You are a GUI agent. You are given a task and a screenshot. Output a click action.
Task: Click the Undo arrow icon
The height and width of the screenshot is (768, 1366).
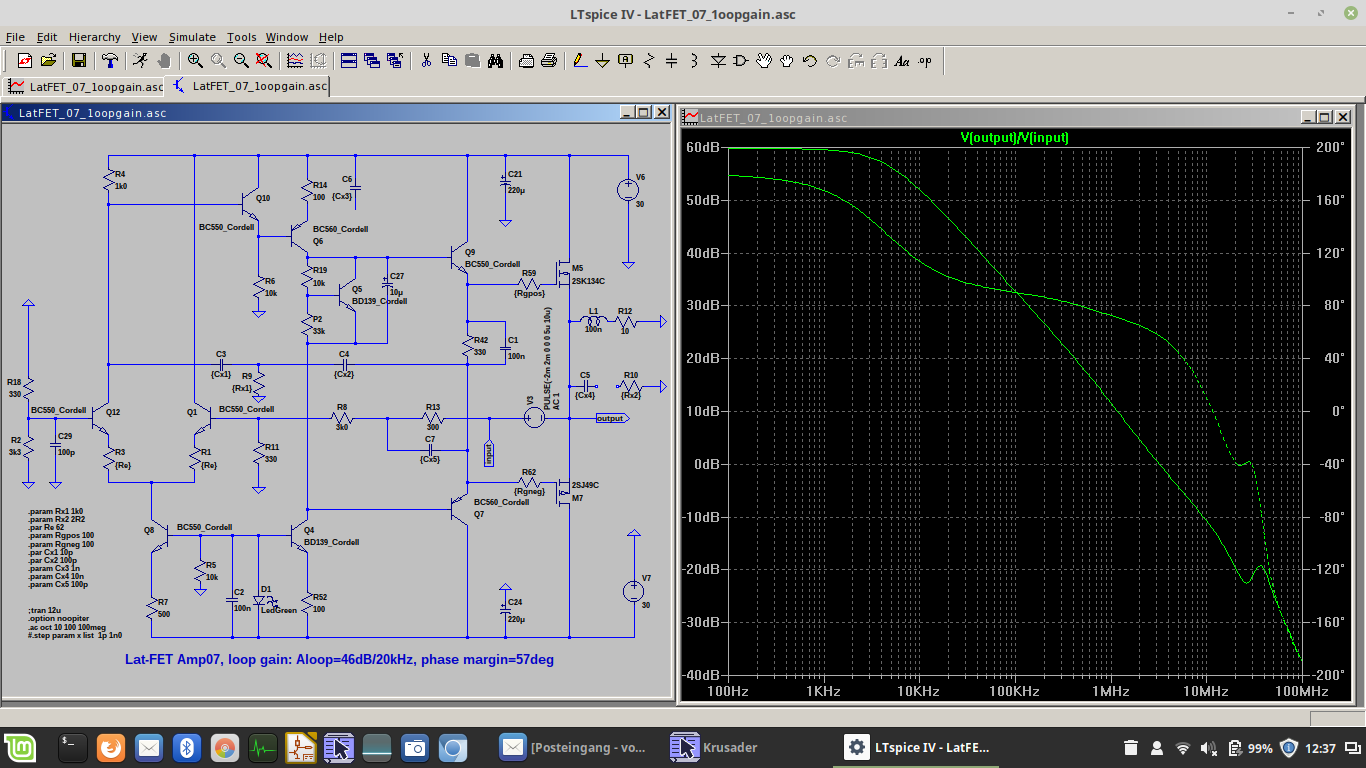810,61
